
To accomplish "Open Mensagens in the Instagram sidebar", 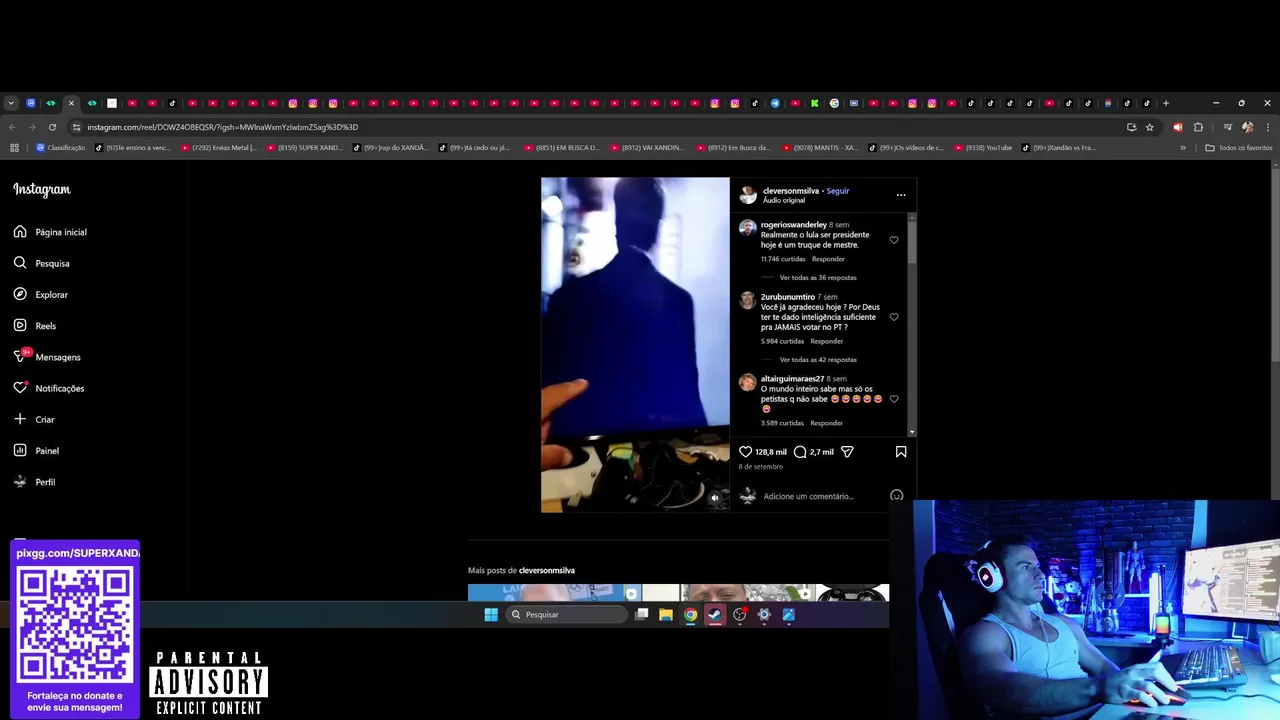I will pyautogui.click(x=47, y=357).
